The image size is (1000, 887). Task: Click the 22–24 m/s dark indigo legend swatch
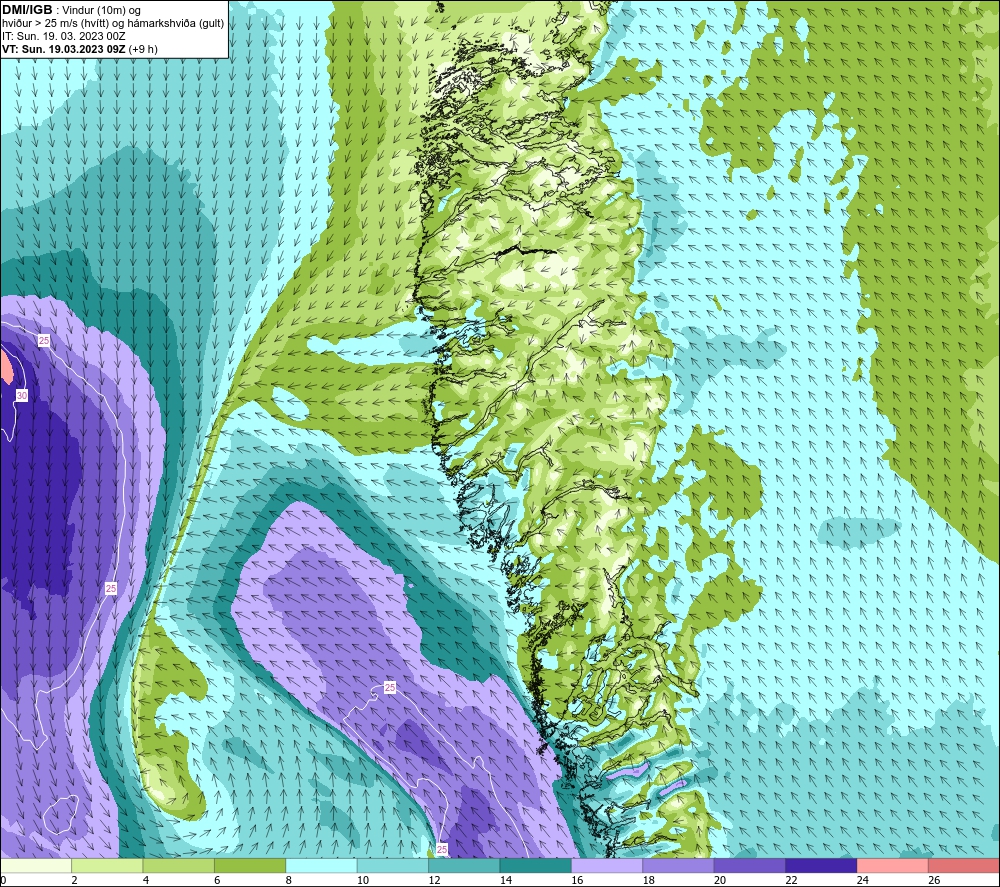821,865
